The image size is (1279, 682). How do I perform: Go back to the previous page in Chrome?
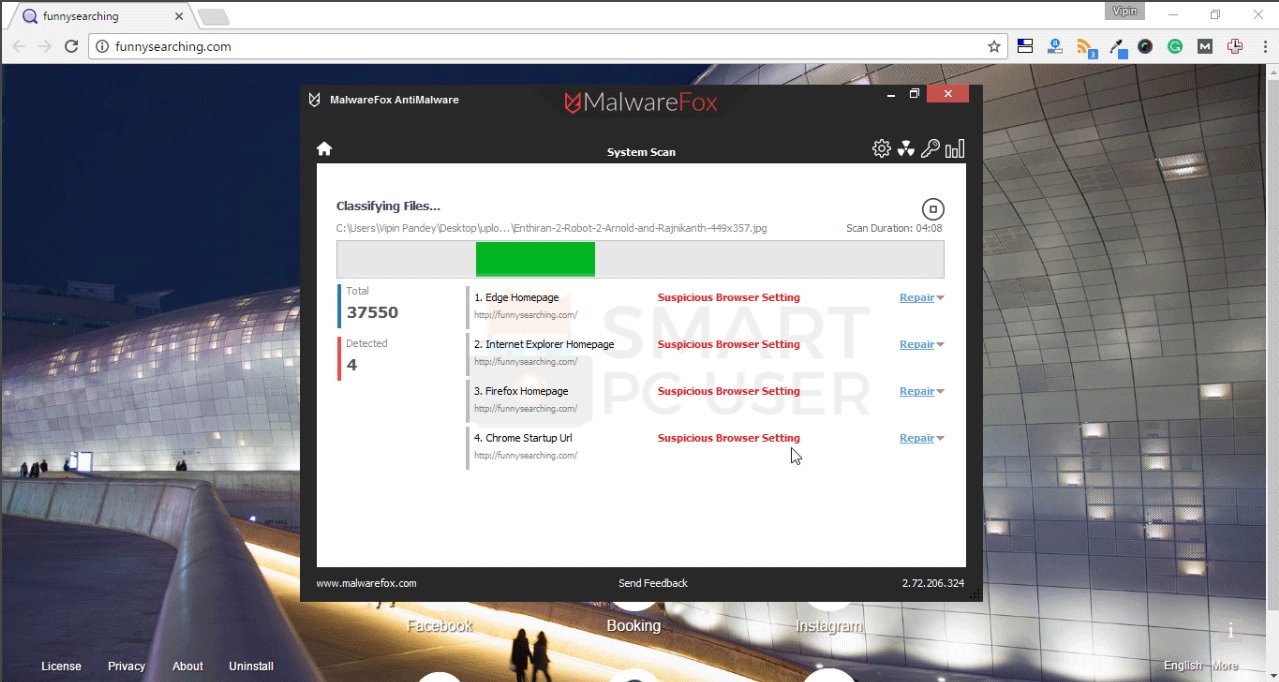(x=19, y=46)
